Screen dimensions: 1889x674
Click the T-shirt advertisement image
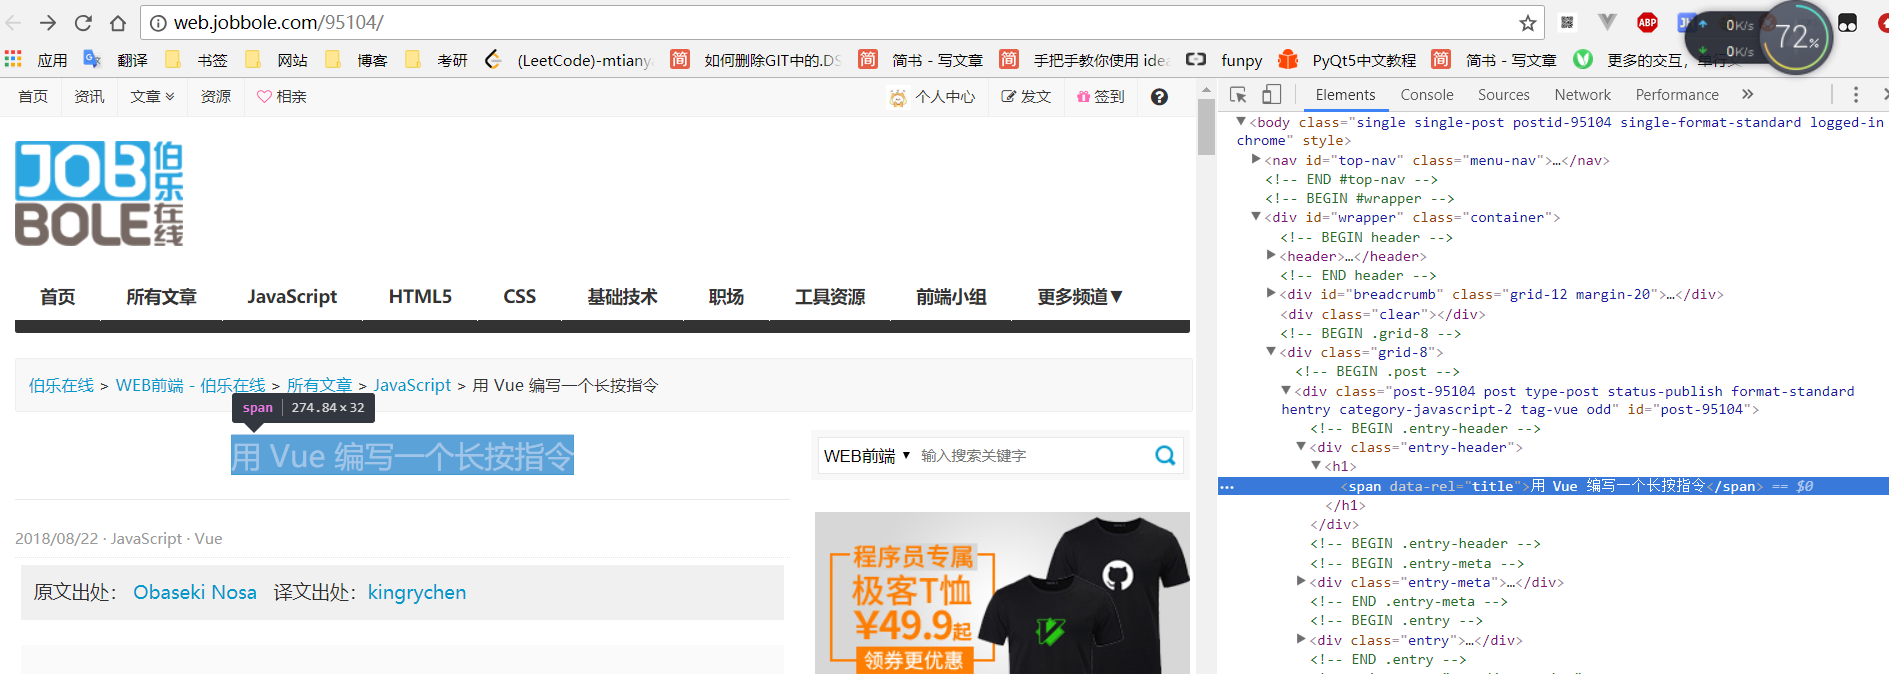[1002, 593]
